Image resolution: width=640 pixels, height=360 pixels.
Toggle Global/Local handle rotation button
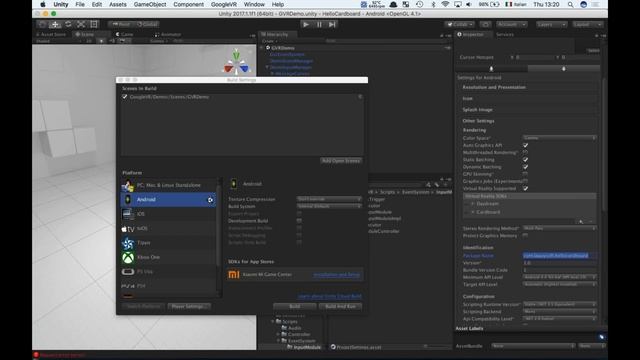click(147, 24)
